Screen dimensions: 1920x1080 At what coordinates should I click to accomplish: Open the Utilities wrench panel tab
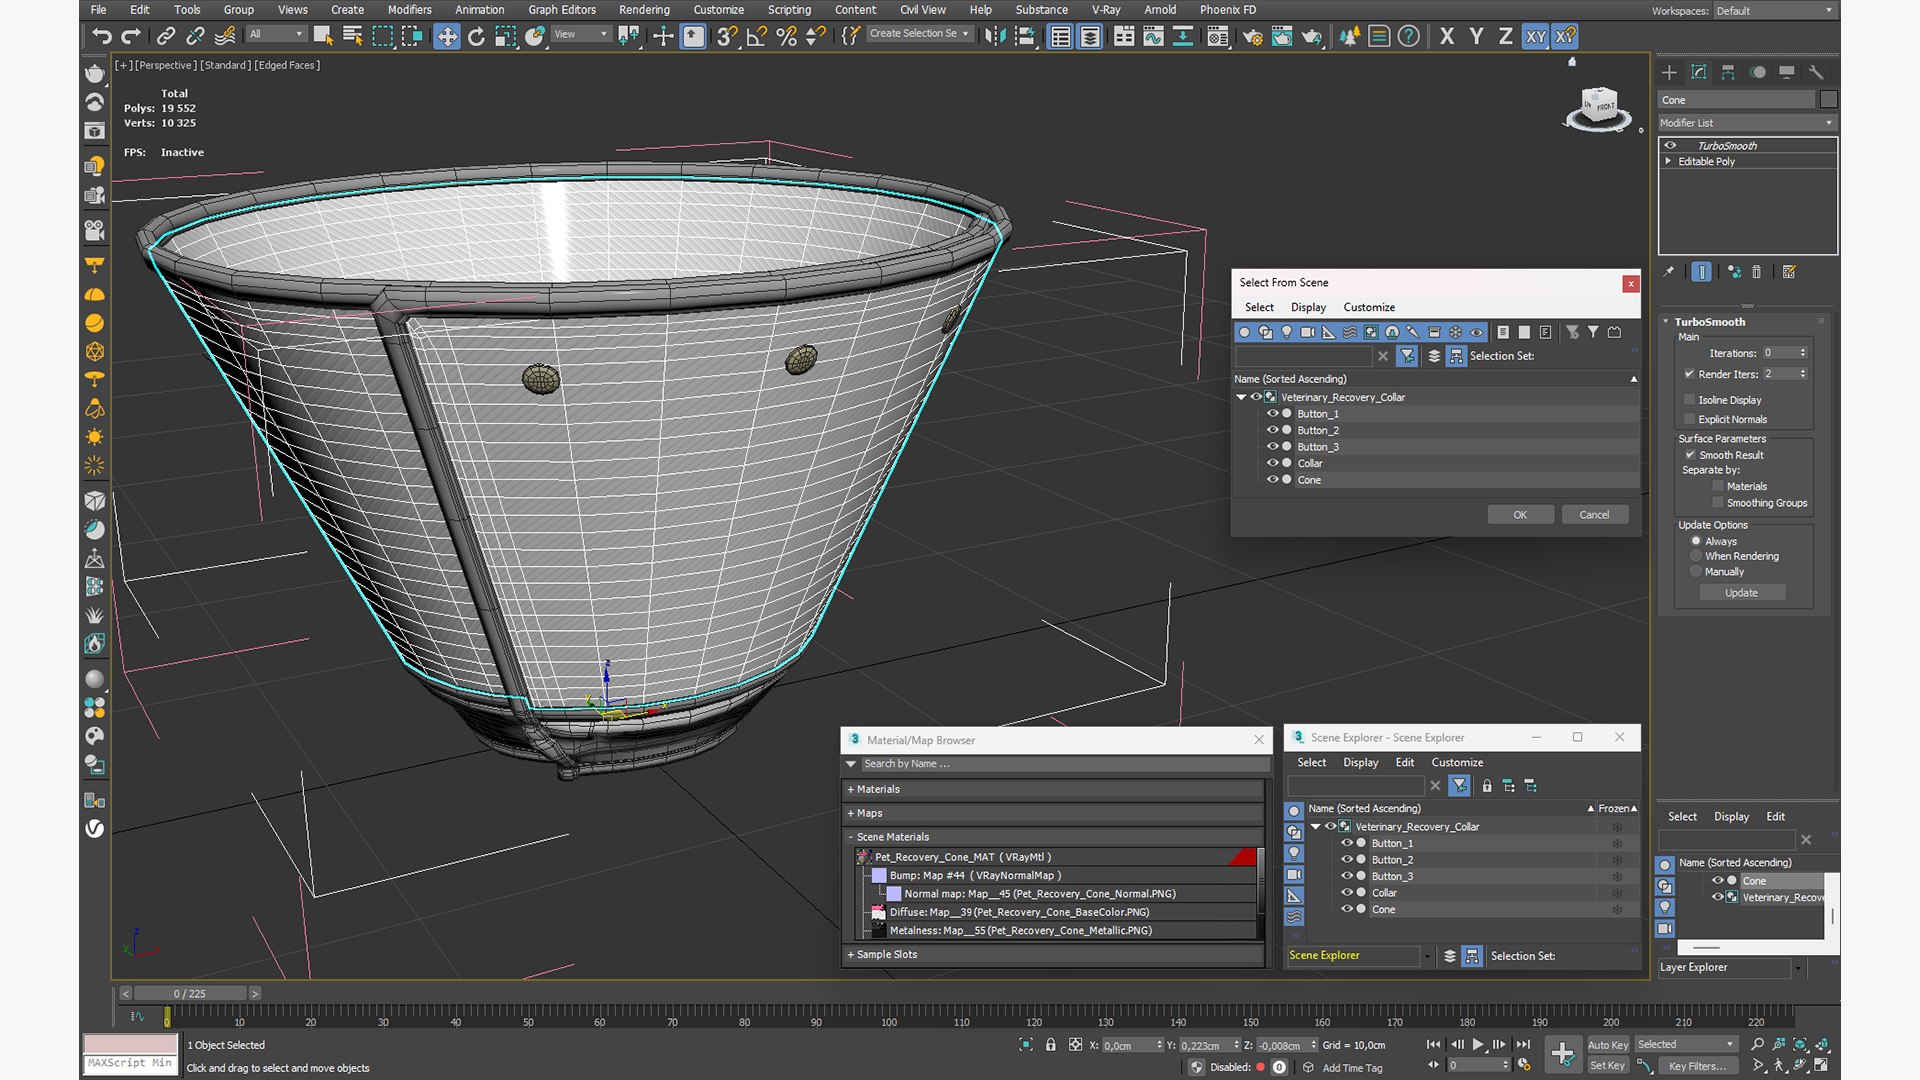[1817, 72]
